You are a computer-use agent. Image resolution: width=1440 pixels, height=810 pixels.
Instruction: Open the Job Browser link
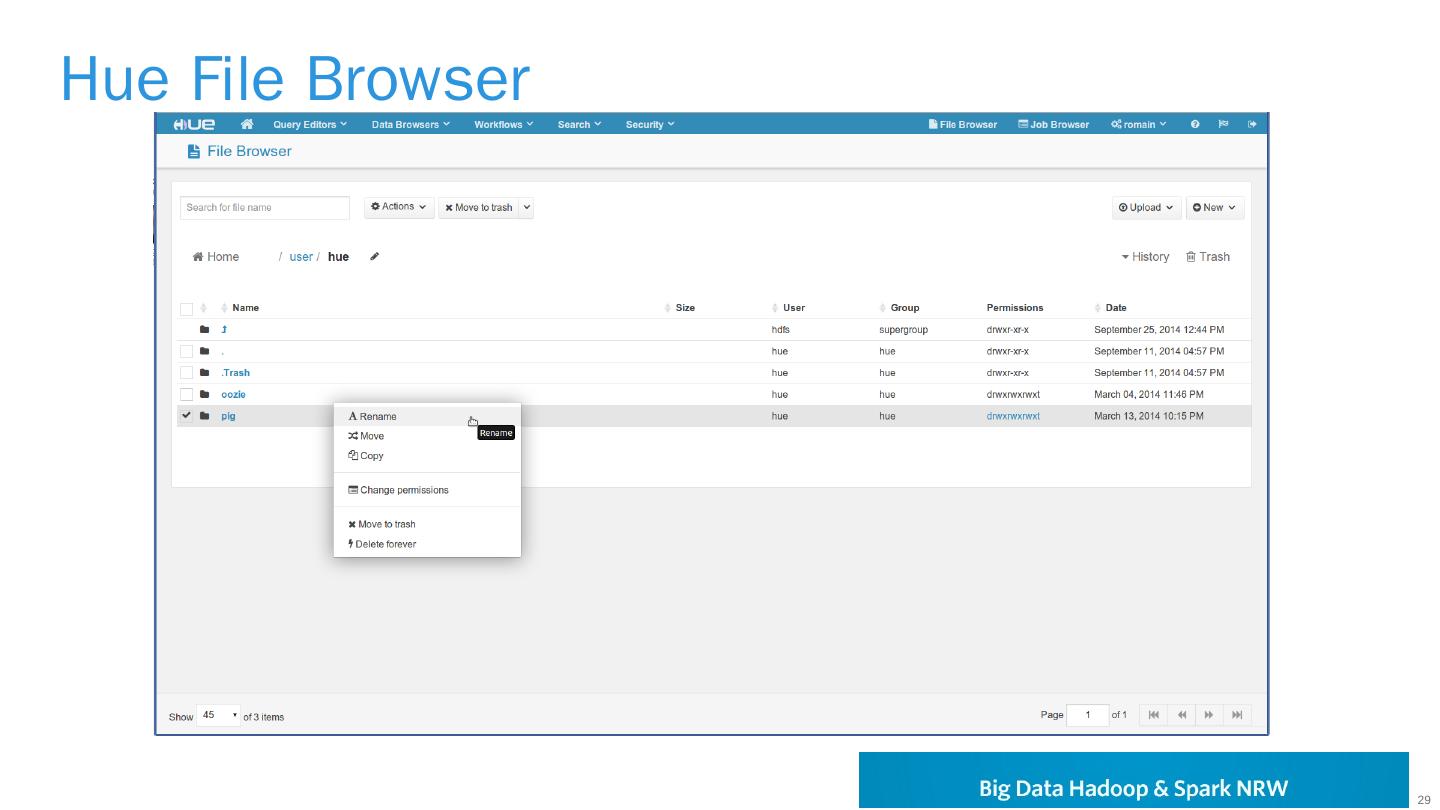point(1054,124)
